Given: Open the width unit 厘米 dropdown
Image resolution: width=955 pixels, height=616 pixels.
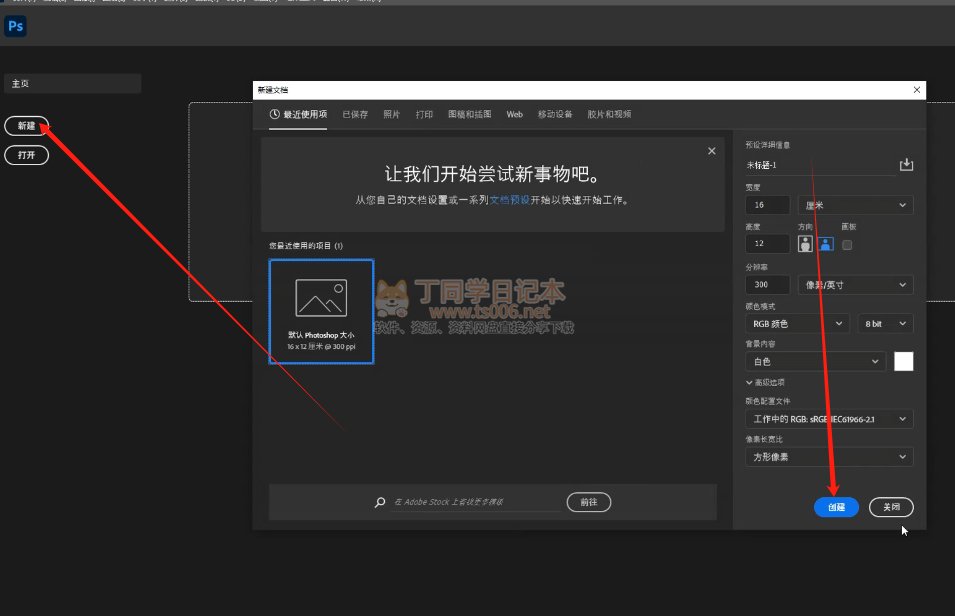Looking at the screenshot, I should (855, 205).
